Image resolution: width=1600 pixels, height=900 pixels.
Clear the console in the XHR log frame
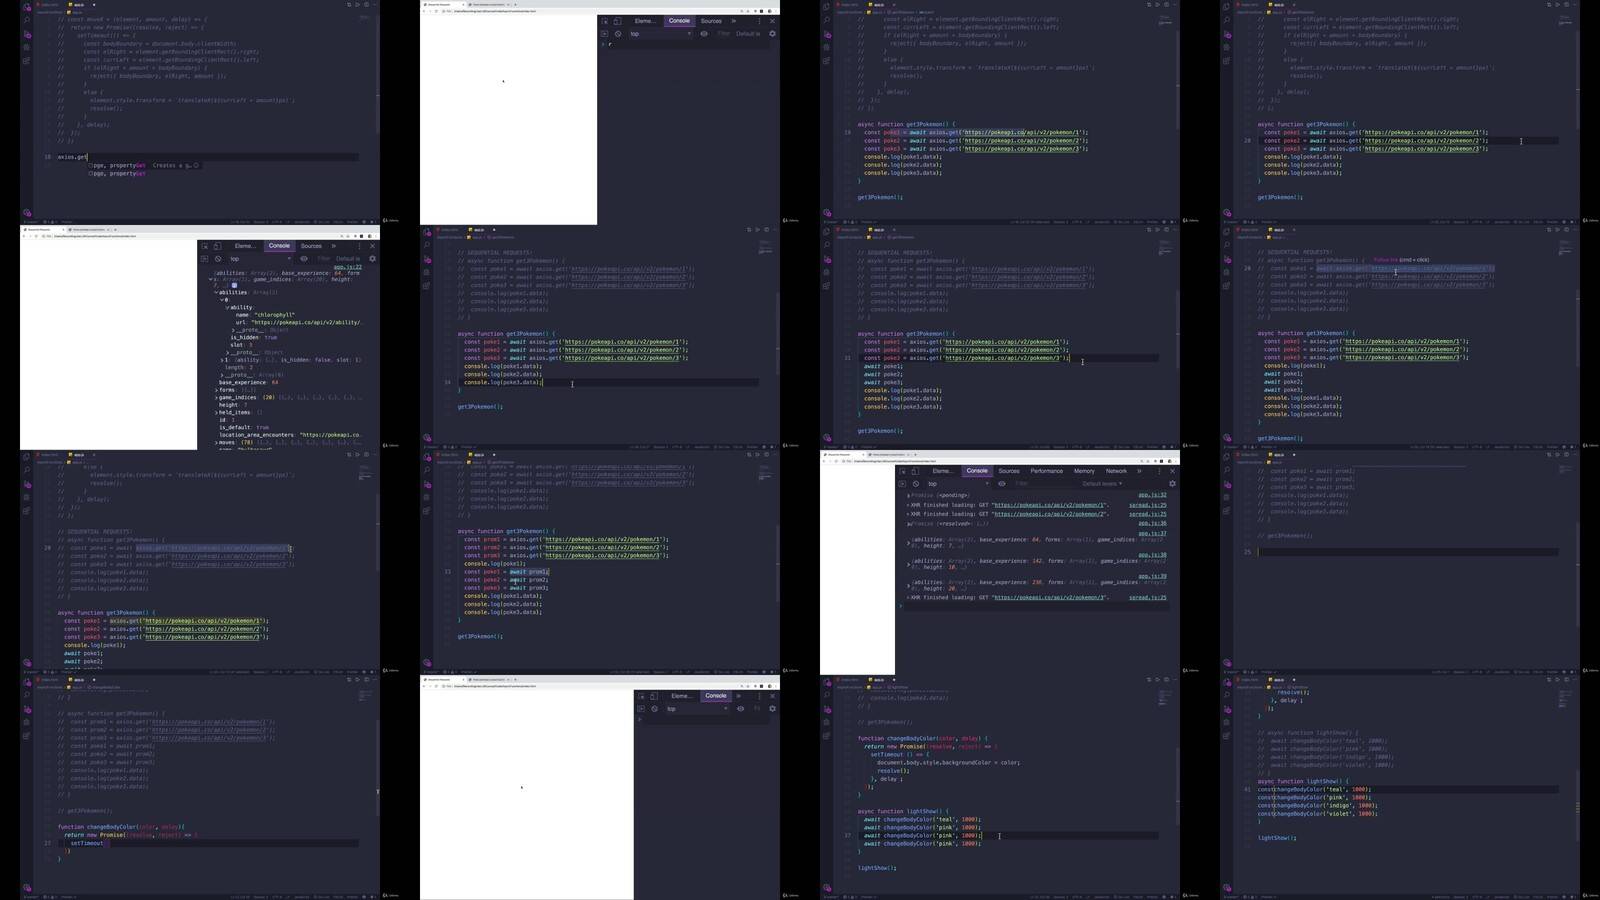click(915, 484)
